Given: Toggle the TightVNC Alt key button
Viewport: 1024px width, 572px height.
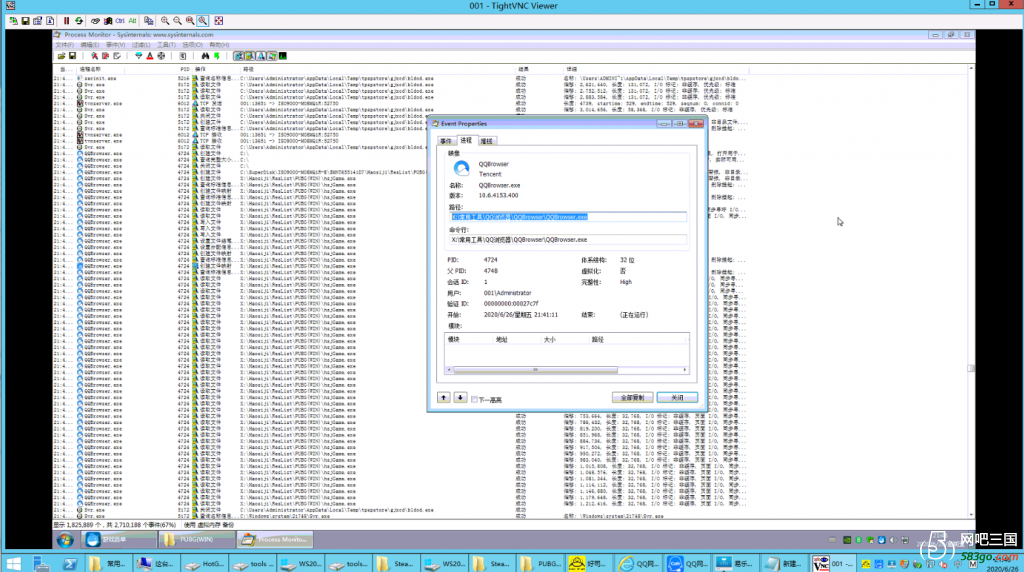Looking at the screenshot, I should pyautogui.click(x=133, y=21).
